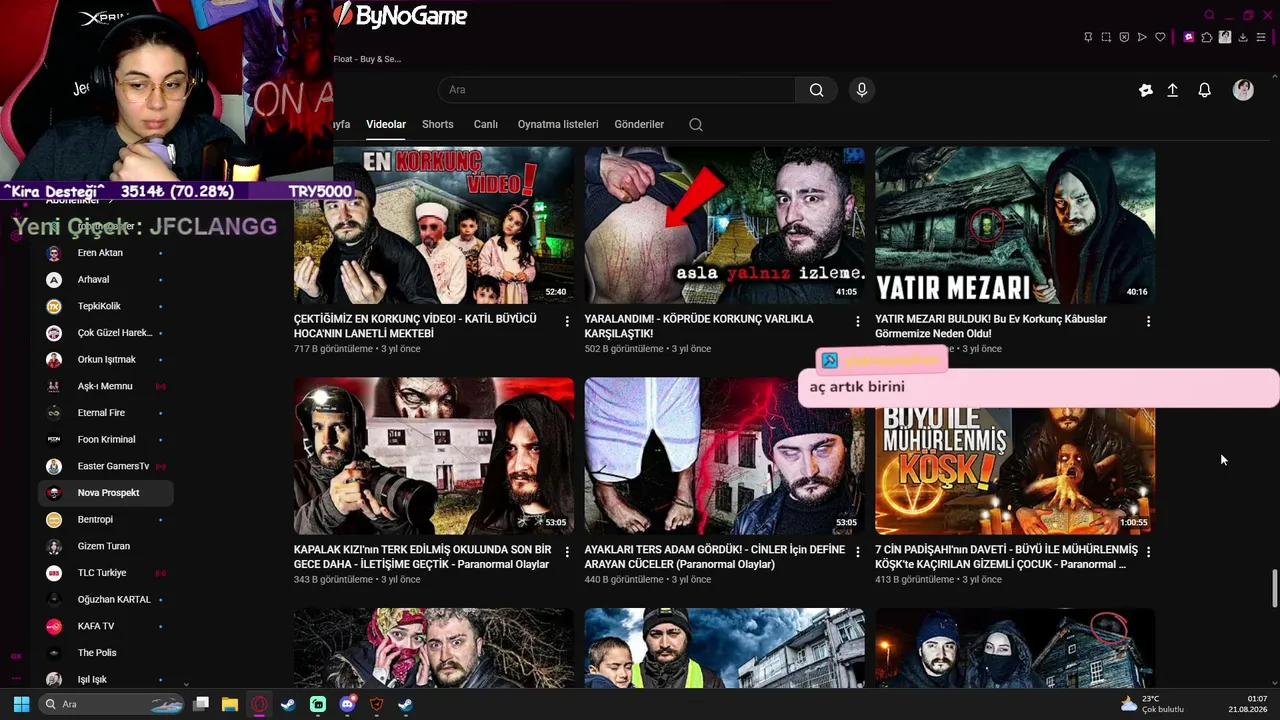Click the Opera GX taskbar icon

(259, 704)
